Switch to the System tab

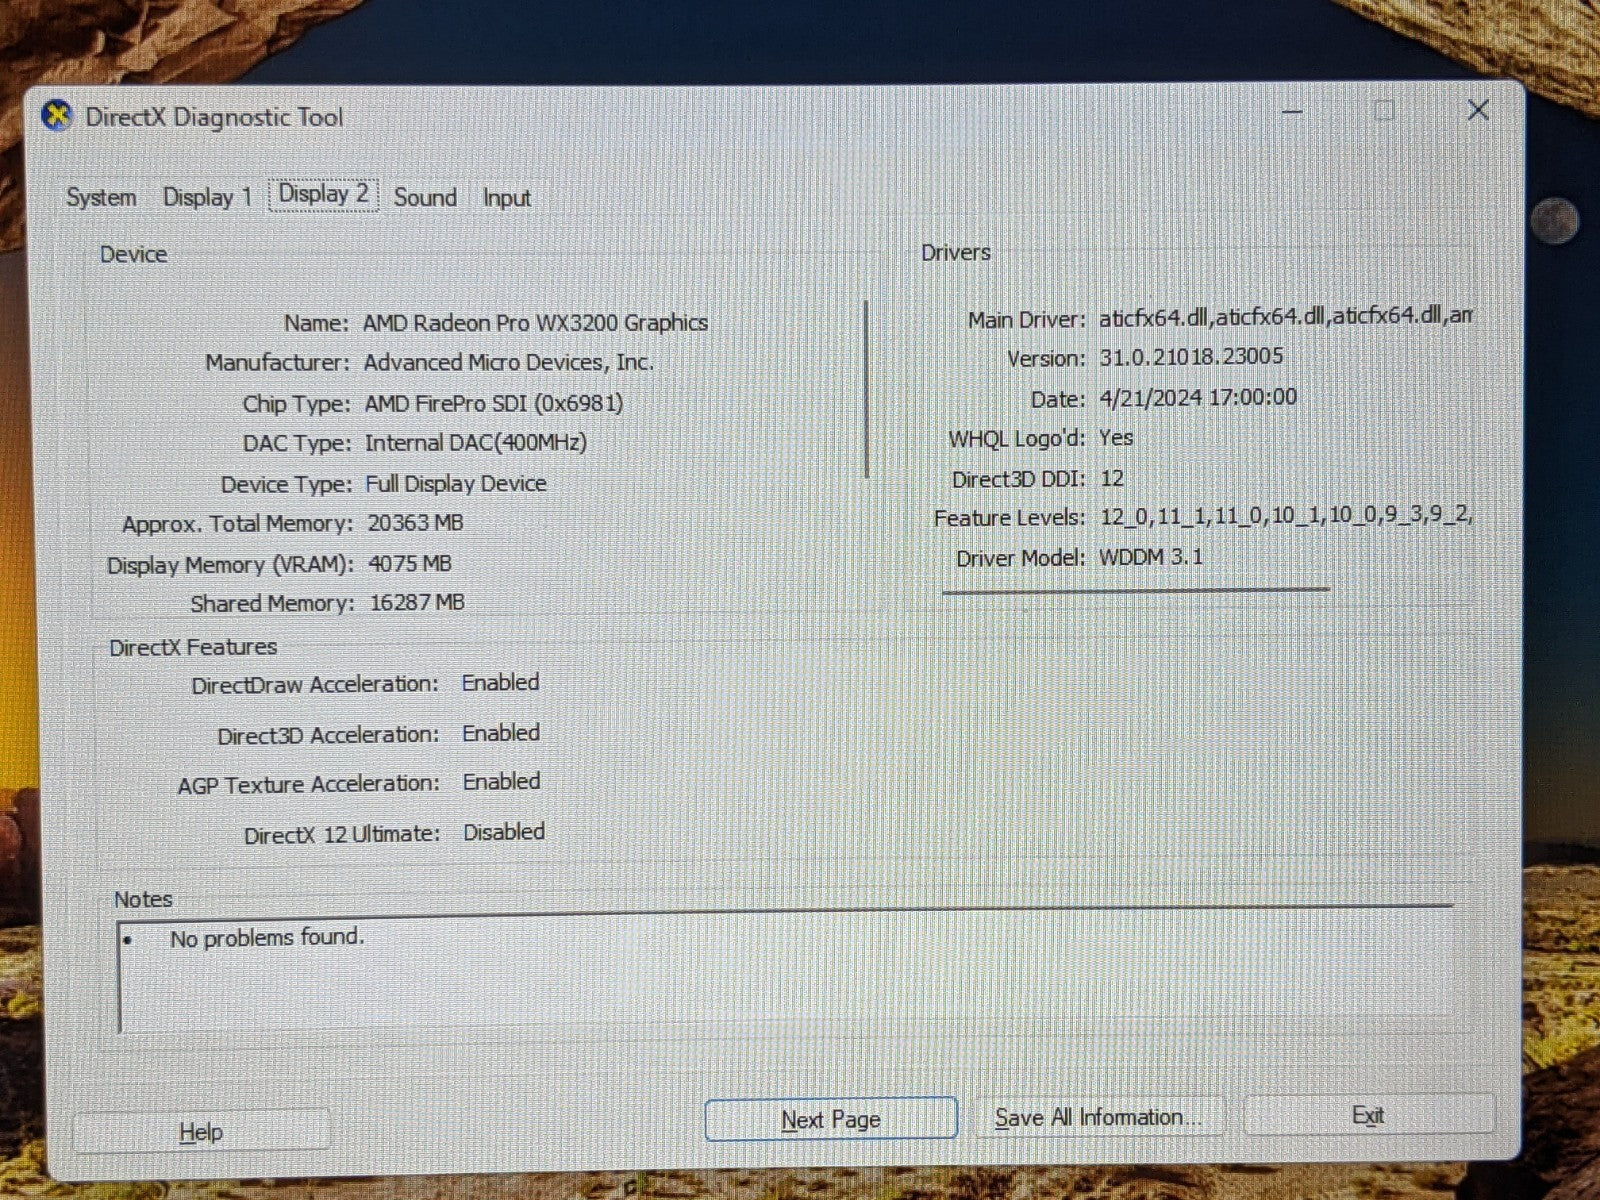(101, 197)
